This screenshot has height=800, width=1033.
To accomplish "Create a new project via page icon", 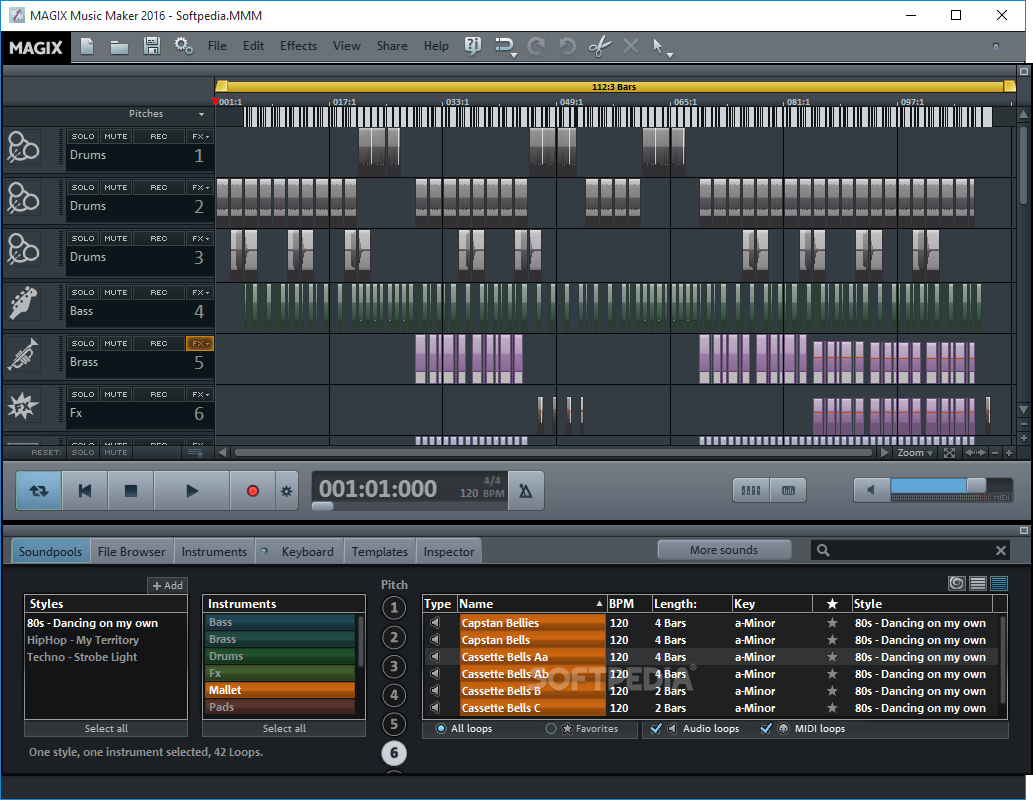I will (x=87, y=46).
